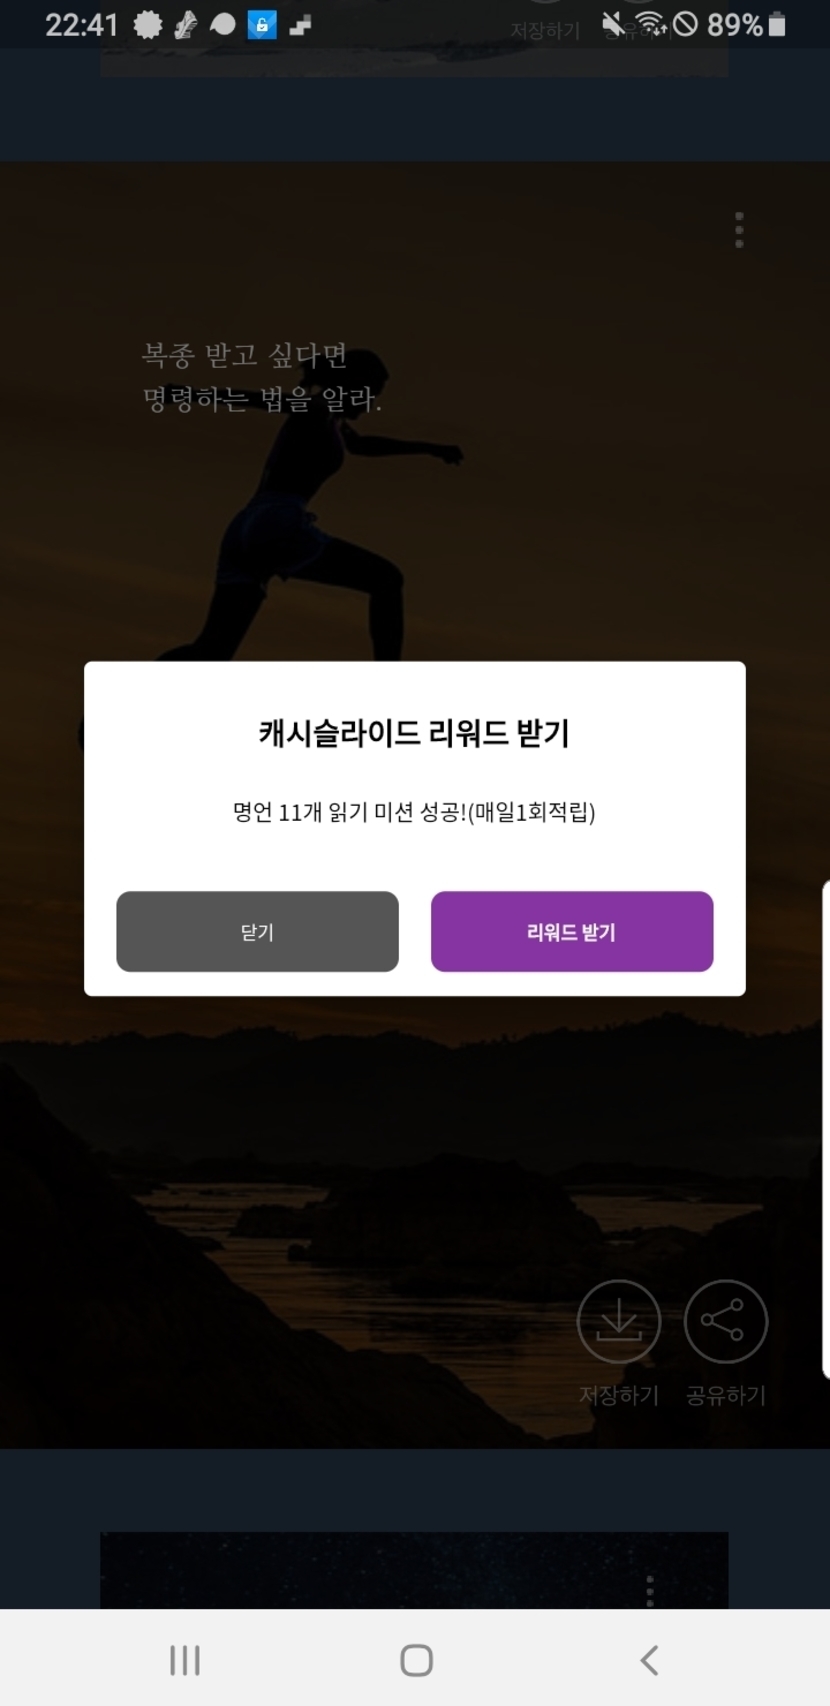The height and width of the screenshot is (1706, 830).
Task: Open three-dot menu on bottom starry card
Action: coord(650,1590)
